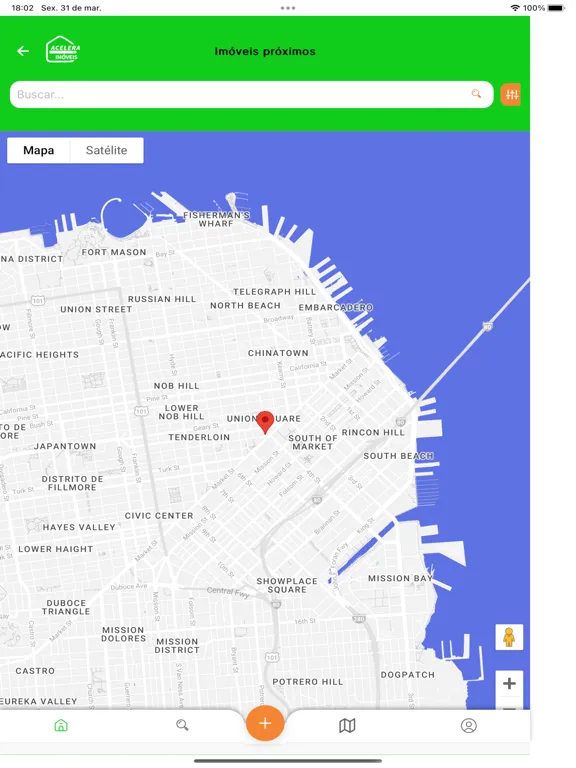
Task: Click the Wi-Fi status icon
Action: pyautogui.click(x=515, y=8)
